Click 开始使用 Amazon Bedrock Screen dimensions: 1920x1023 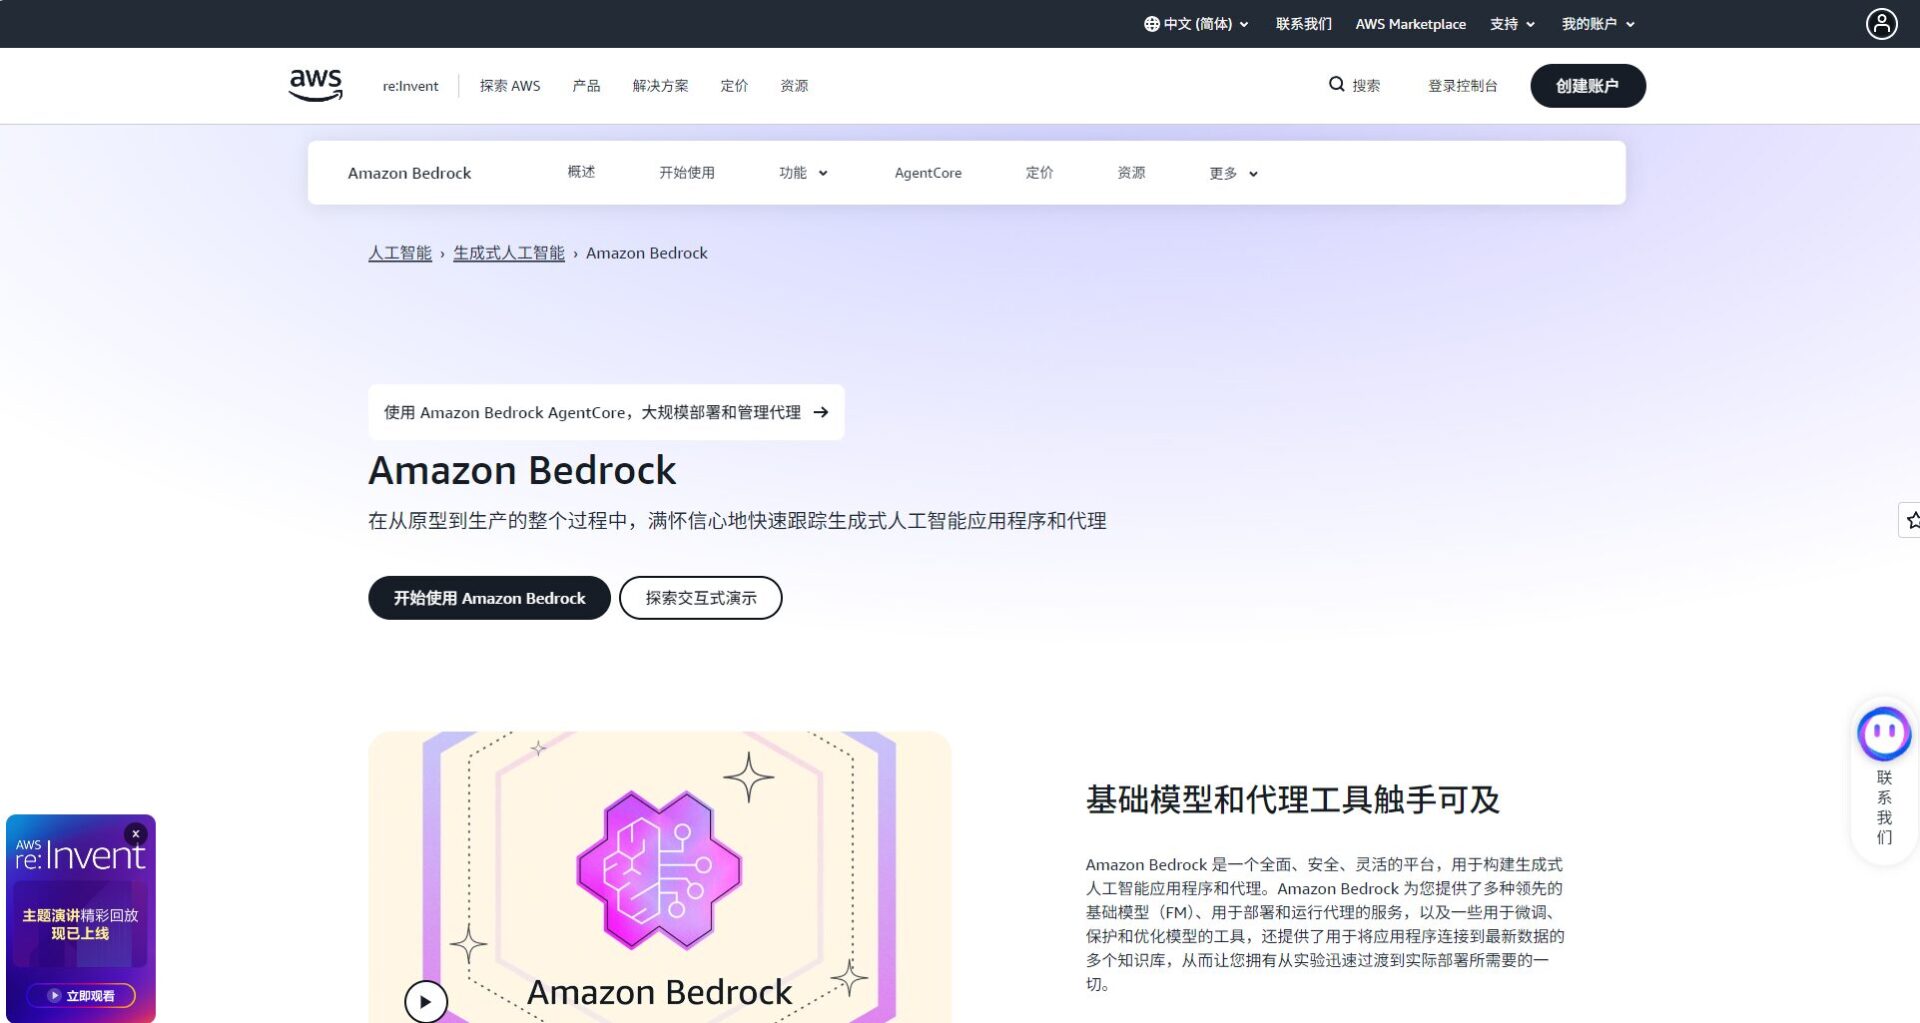489,597
